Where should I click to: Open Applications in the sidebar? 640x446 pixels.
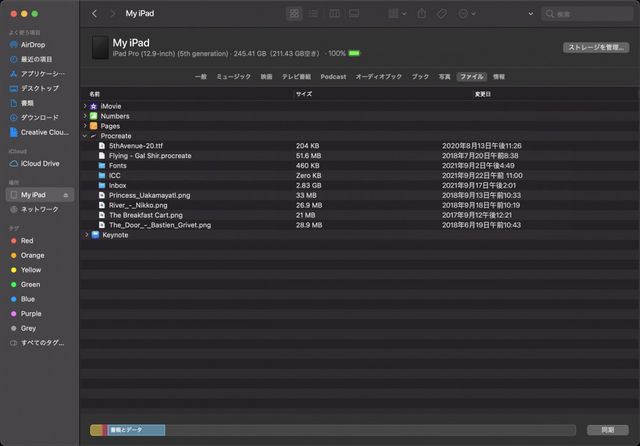coord(42,74)
